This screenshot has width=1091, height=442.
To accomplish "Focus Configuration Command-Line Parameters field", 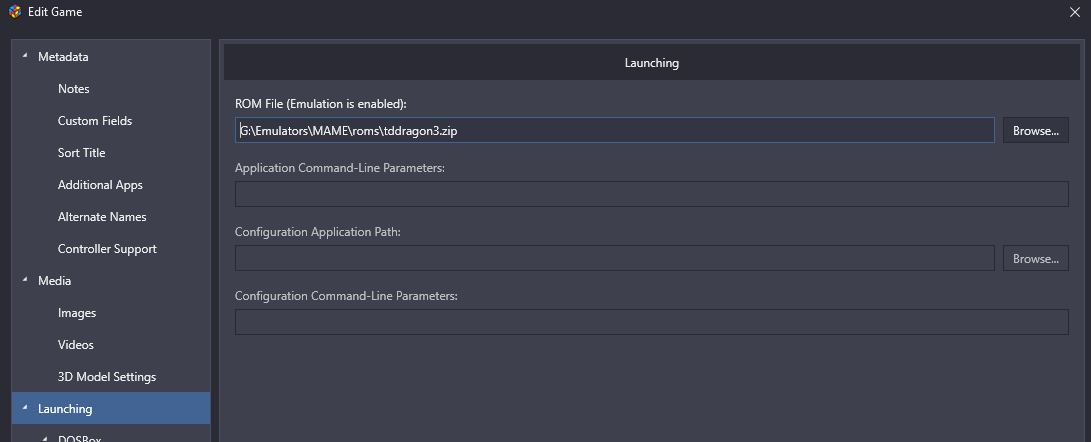I will pos(651,322).
